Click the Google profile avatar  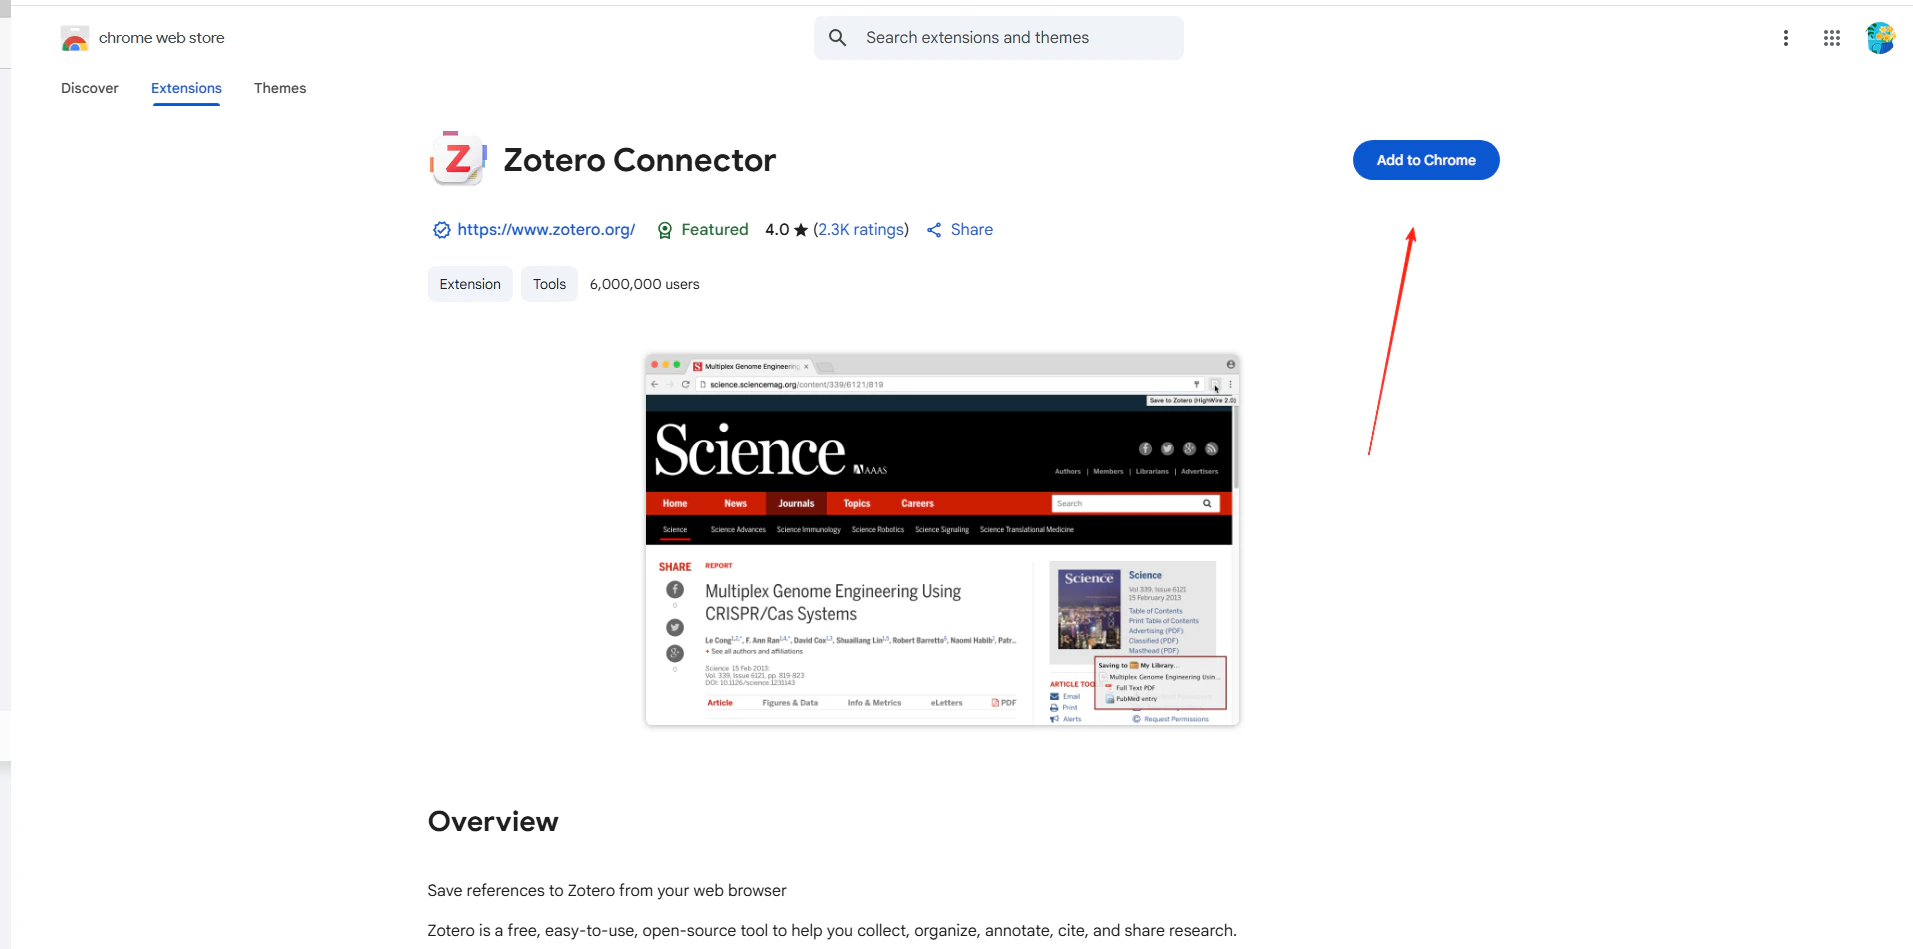1880,37
